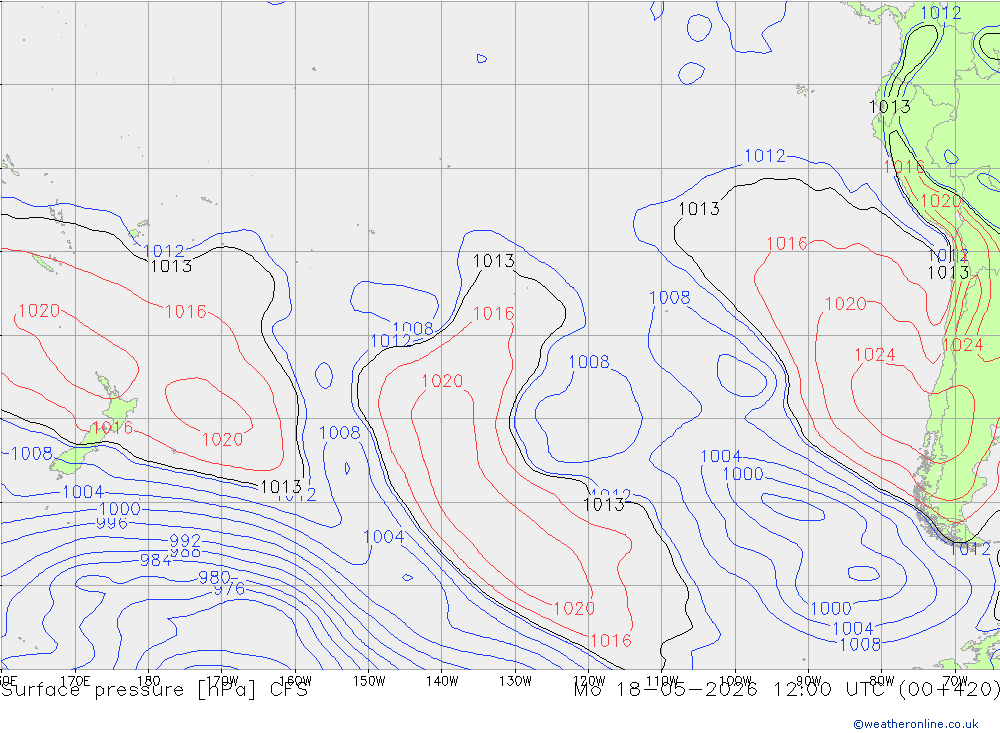Select the 'Surface pressure [hPa] CFS' caption

point(154,690)
